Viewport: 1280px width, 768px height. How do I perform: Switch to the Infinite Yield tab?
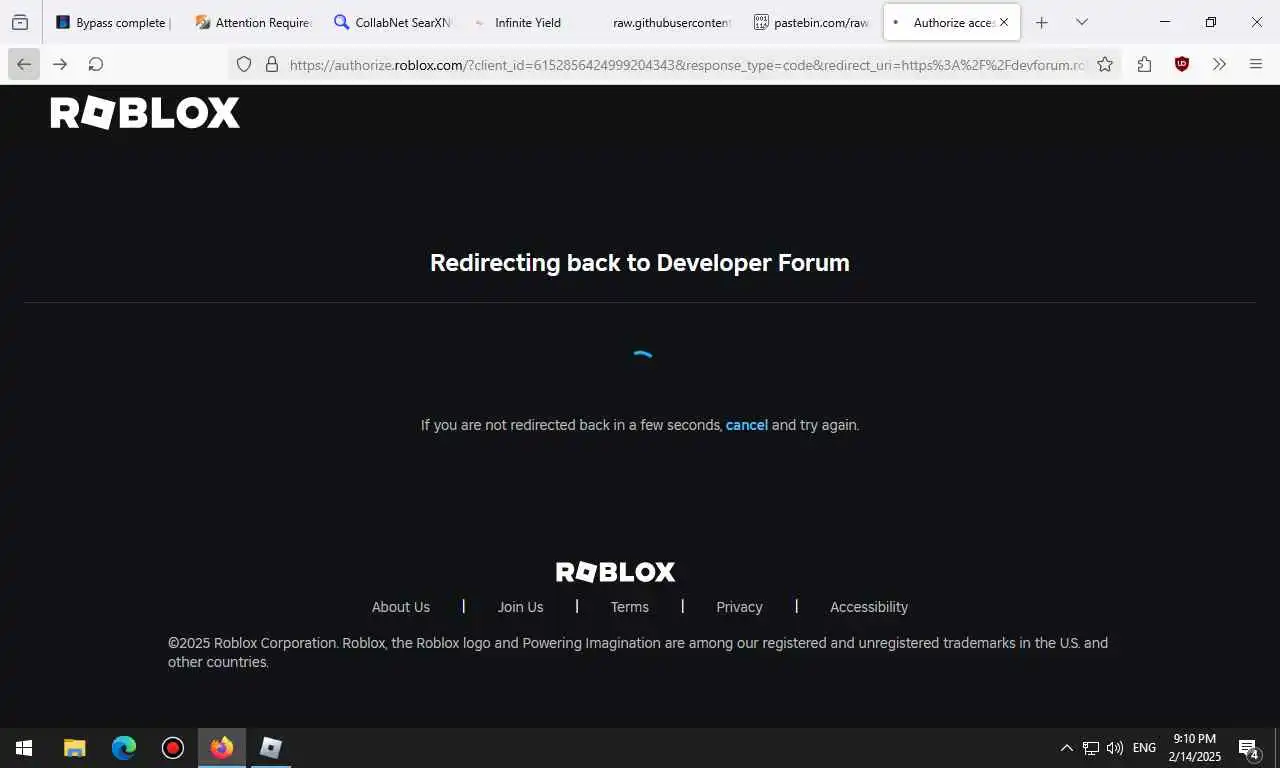tap(530, 22)
